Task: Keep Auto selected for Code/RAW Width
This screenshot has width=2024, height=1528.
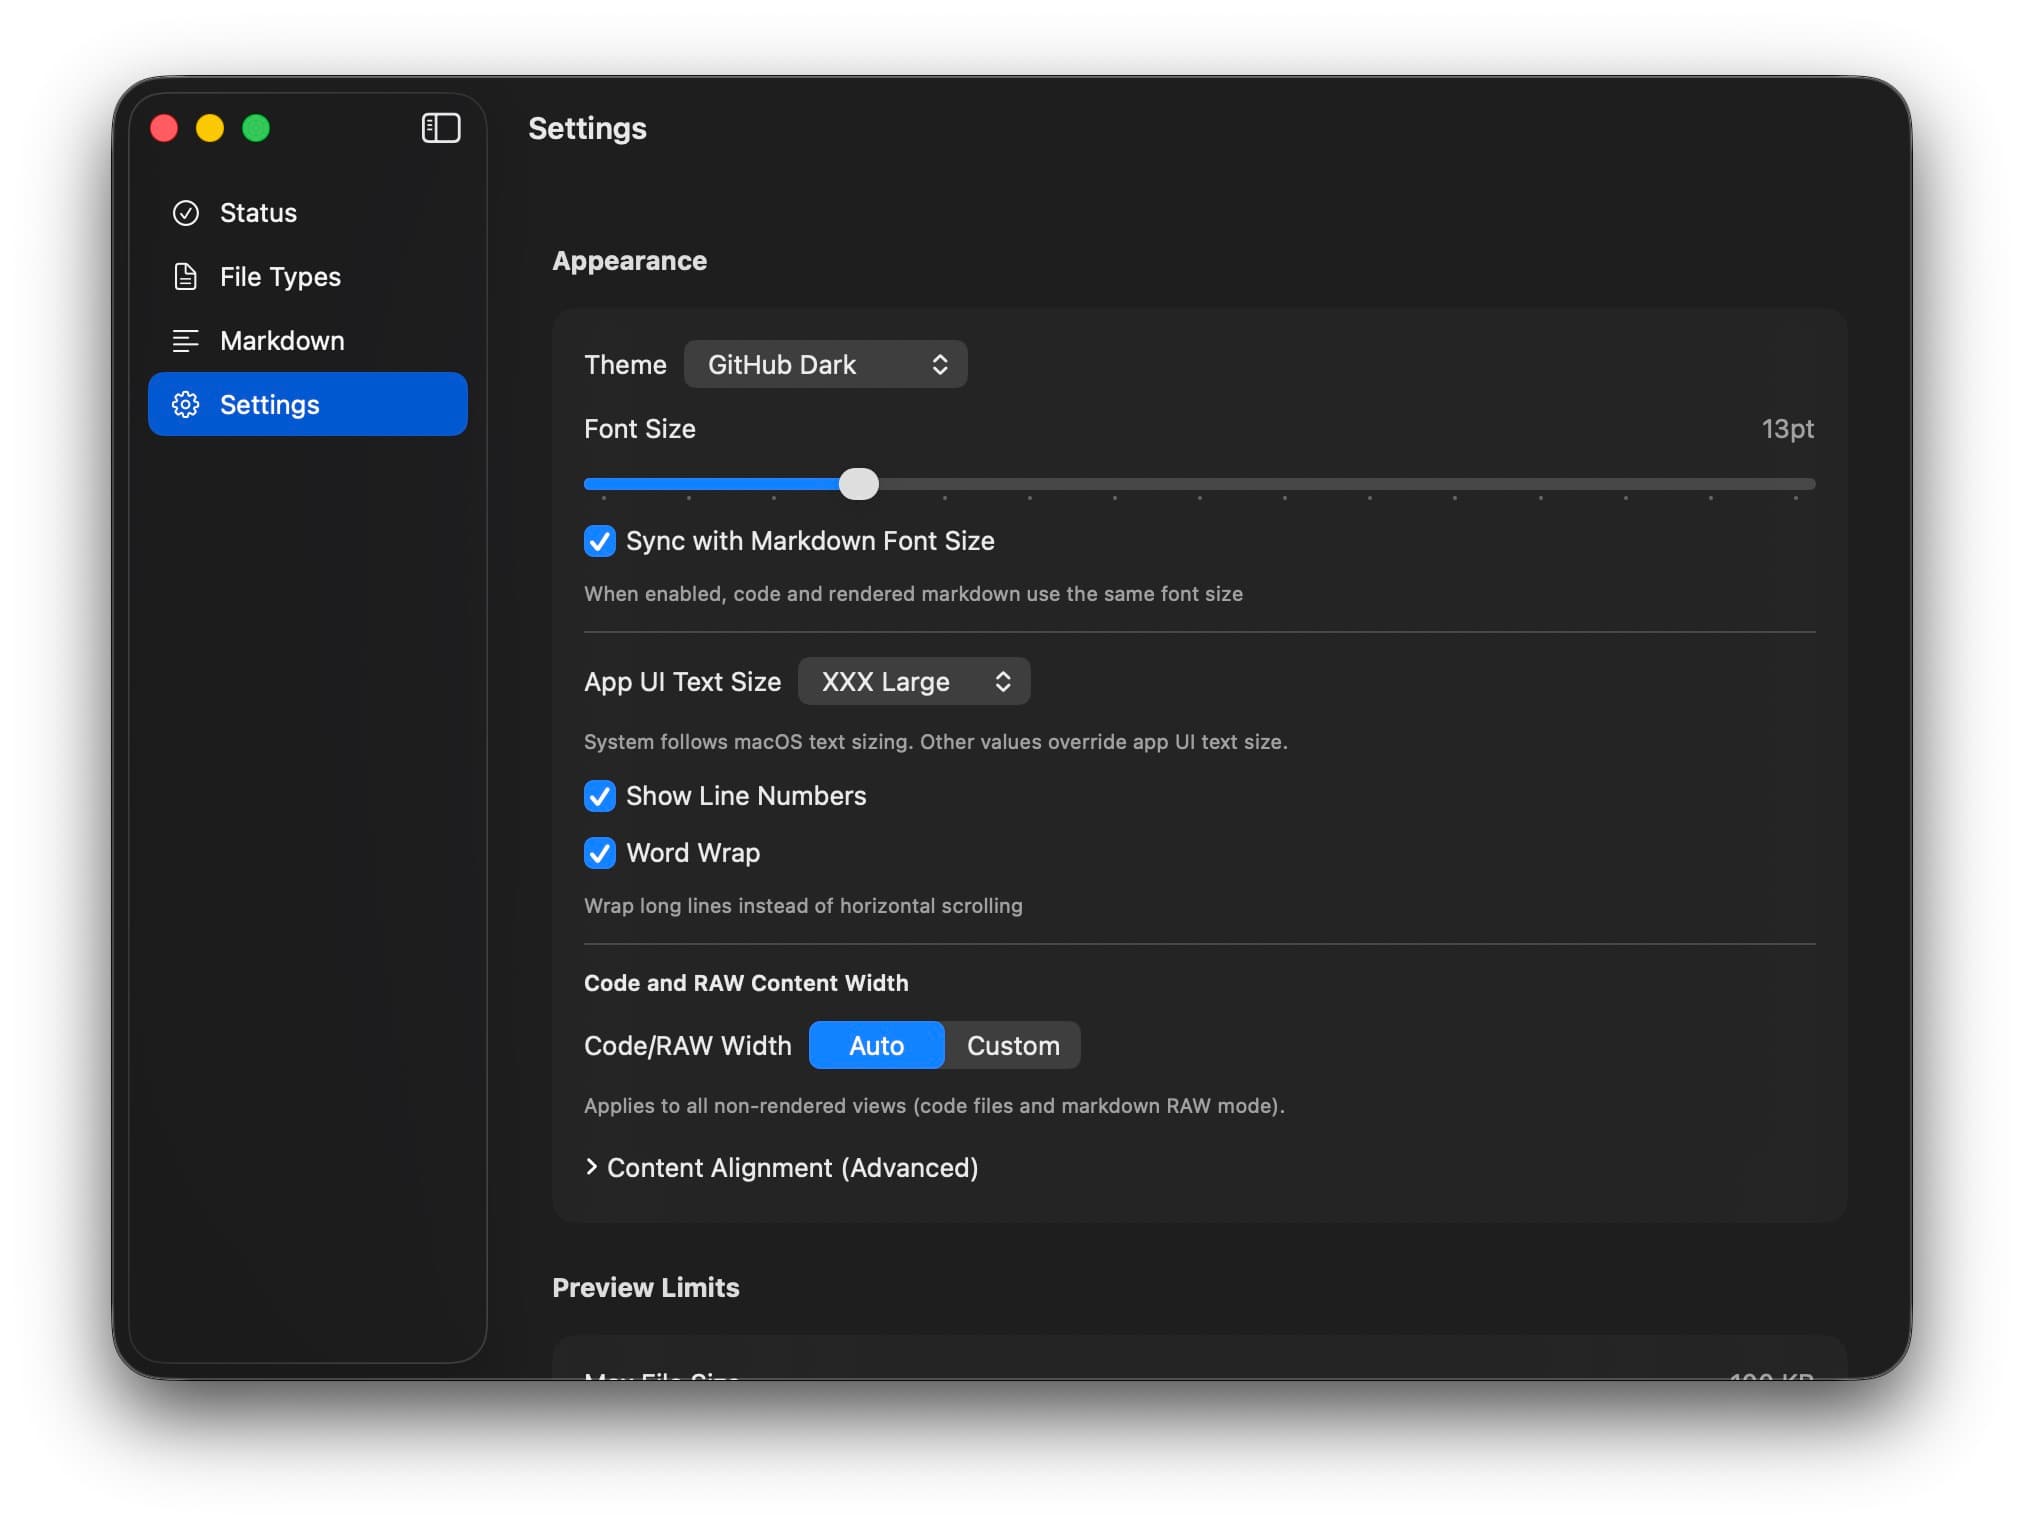Action: [875, 1045]
